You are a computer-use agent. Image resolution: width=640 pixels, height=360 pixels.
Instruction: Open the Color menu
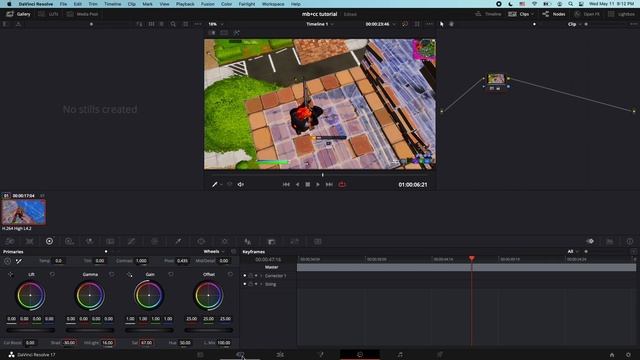click(x=227, y=4)
